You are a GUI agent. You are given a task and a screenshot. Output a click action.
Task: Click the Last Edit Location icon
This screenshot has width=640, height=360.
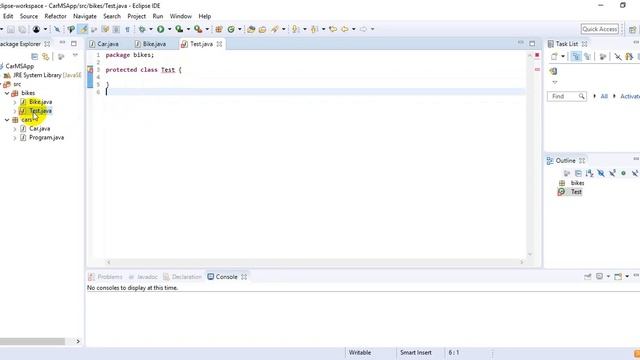(333, 29)
